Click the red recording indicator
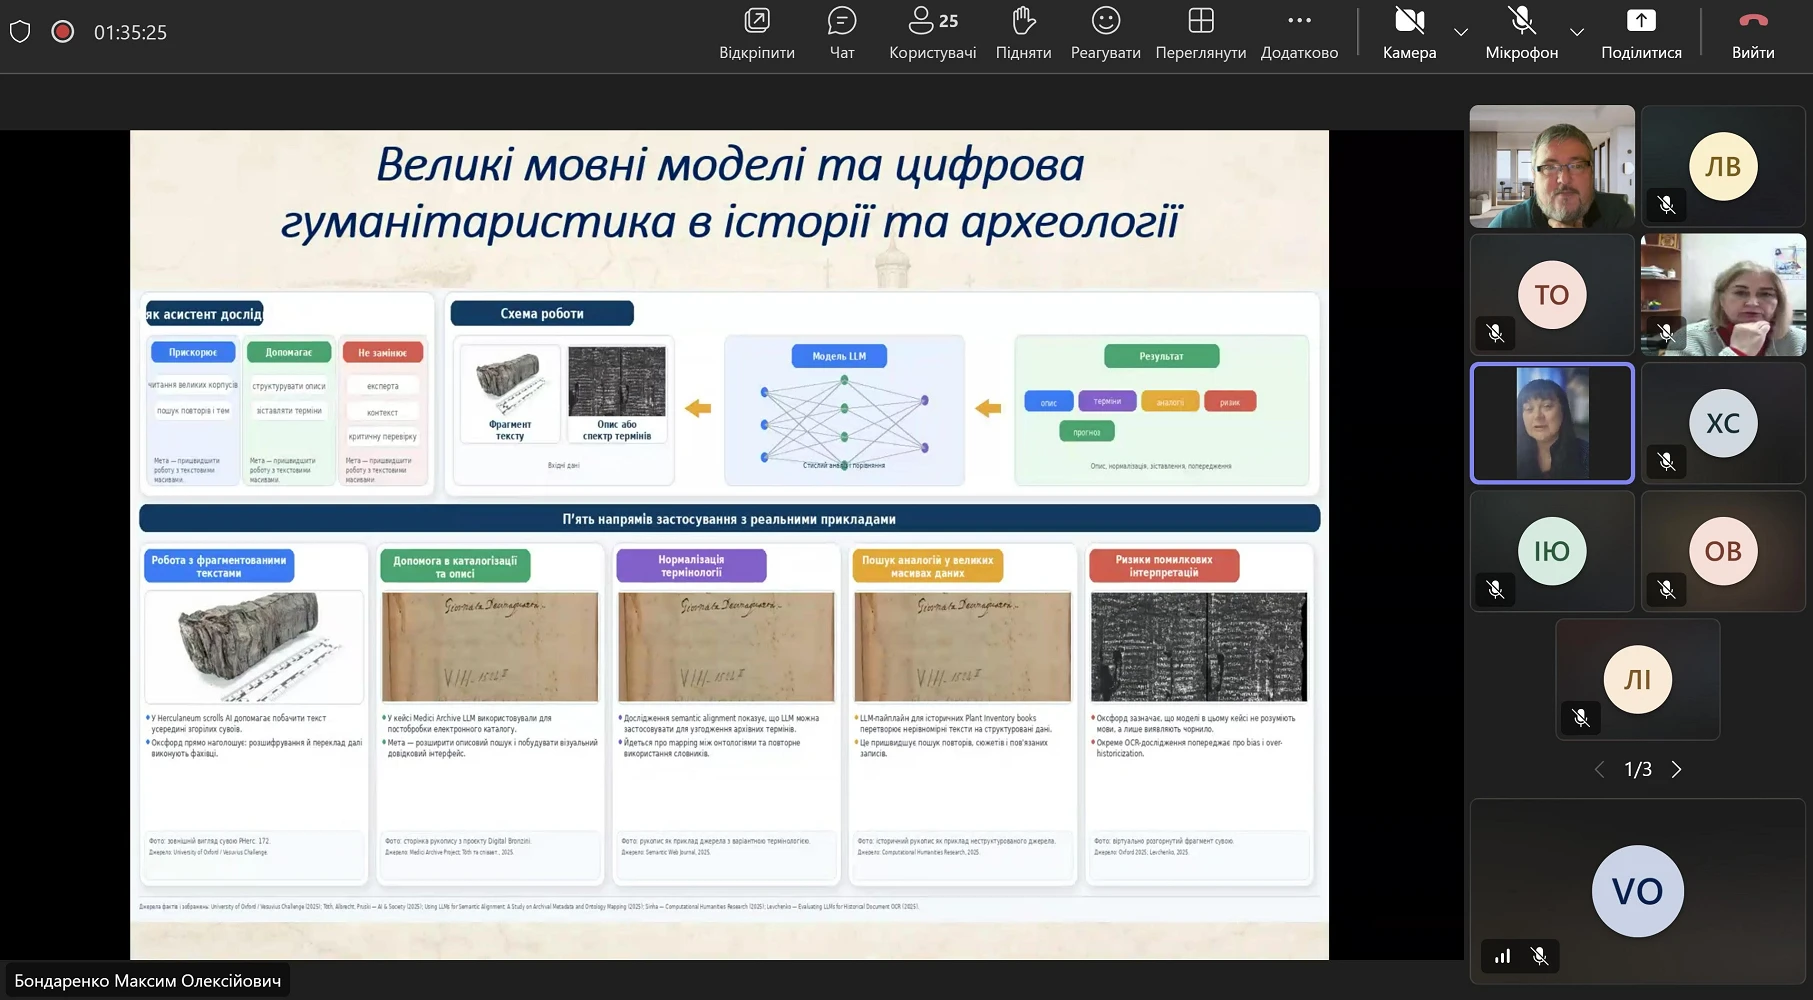The height and width of the screenshot is (1000, 1813). (63, 32)
